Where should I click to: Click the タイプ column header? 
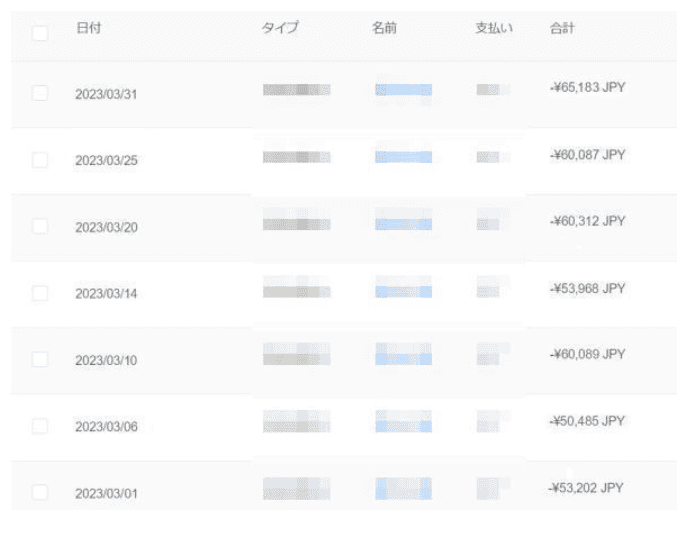280,29
